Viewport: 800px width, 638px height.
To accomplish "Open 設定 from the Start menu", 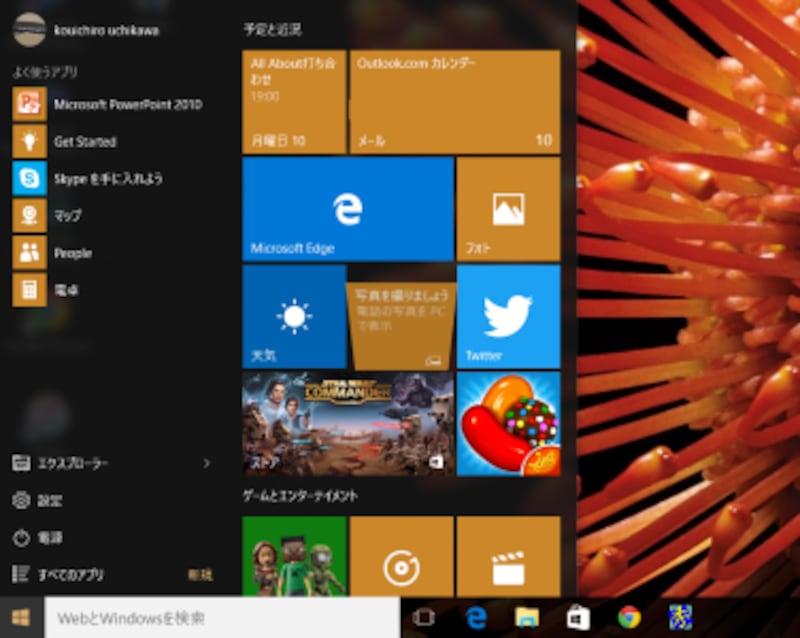I will pyautogui.click(x=37, y=500).
